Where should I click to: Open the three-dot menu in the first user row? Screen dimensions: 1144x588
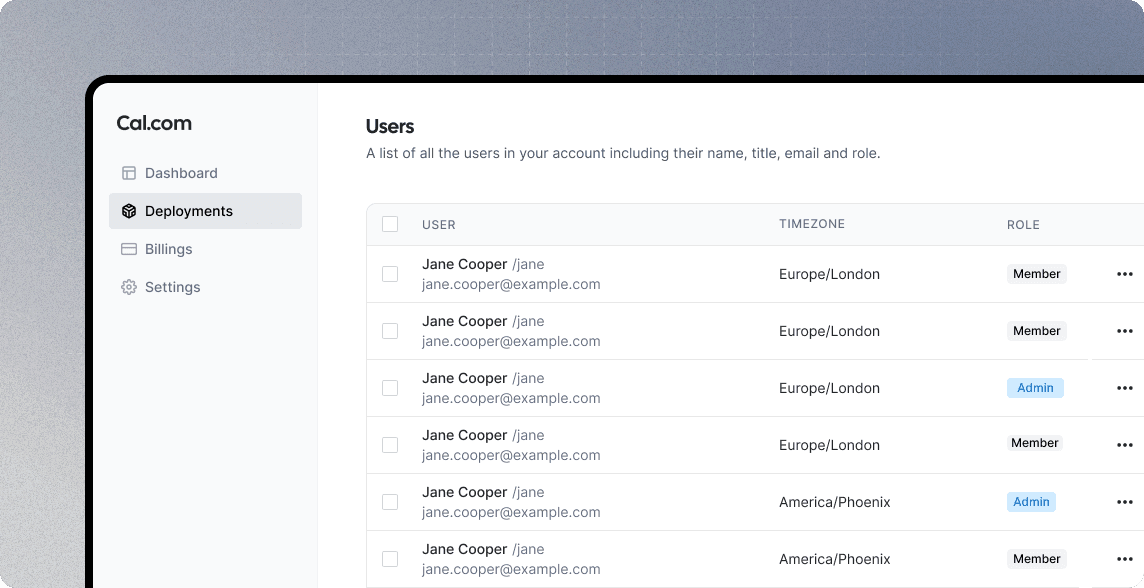(x=1124, y=274)
